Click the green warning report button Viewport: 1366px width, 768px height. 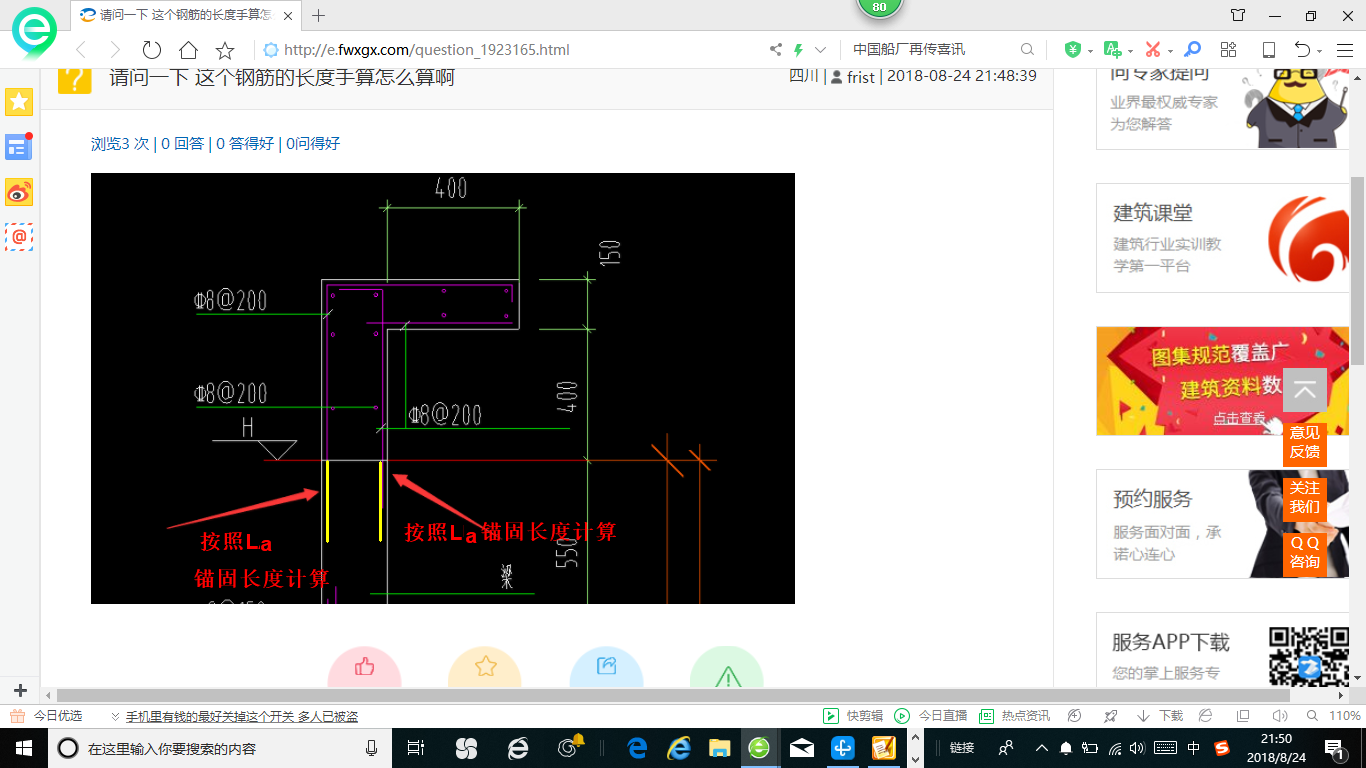[x=727, y=667]
